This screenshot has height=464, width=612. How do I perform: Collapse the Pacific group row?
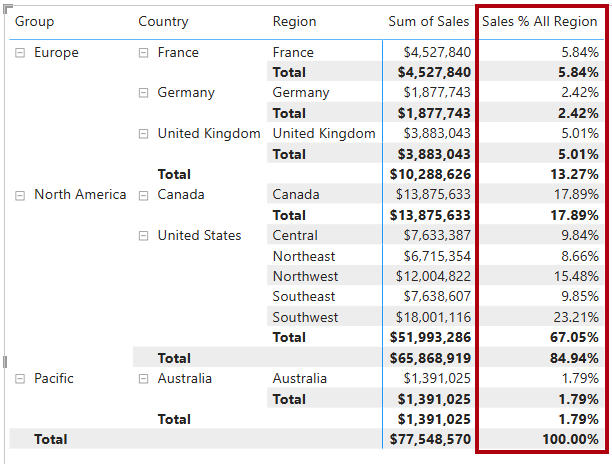pyautogui.click(x=20, y=379)
